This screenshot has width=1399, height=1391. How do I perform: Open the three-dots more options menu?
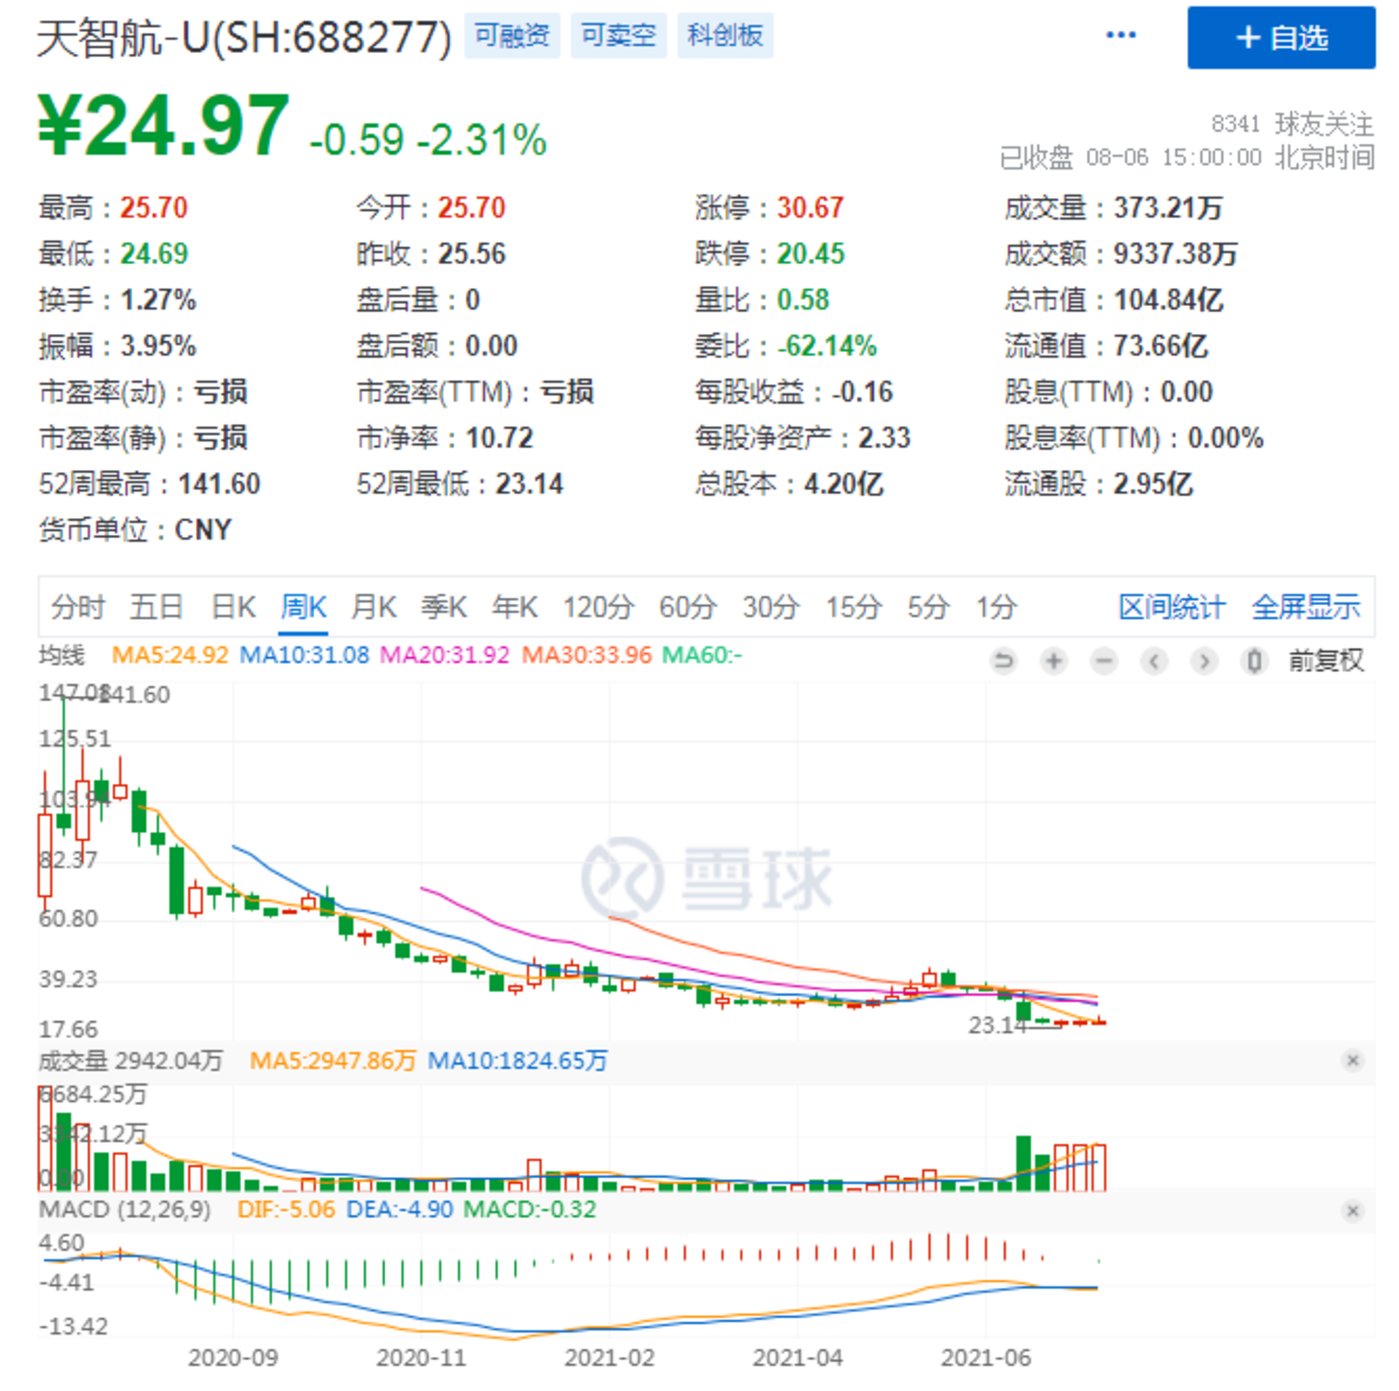[x=1120, y=36]
